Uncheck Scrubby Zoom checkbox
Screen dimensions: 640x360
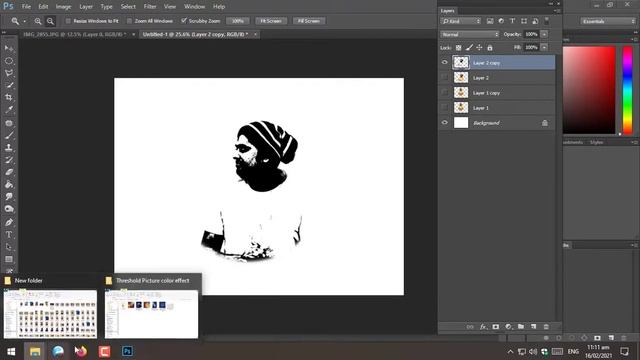184,20
